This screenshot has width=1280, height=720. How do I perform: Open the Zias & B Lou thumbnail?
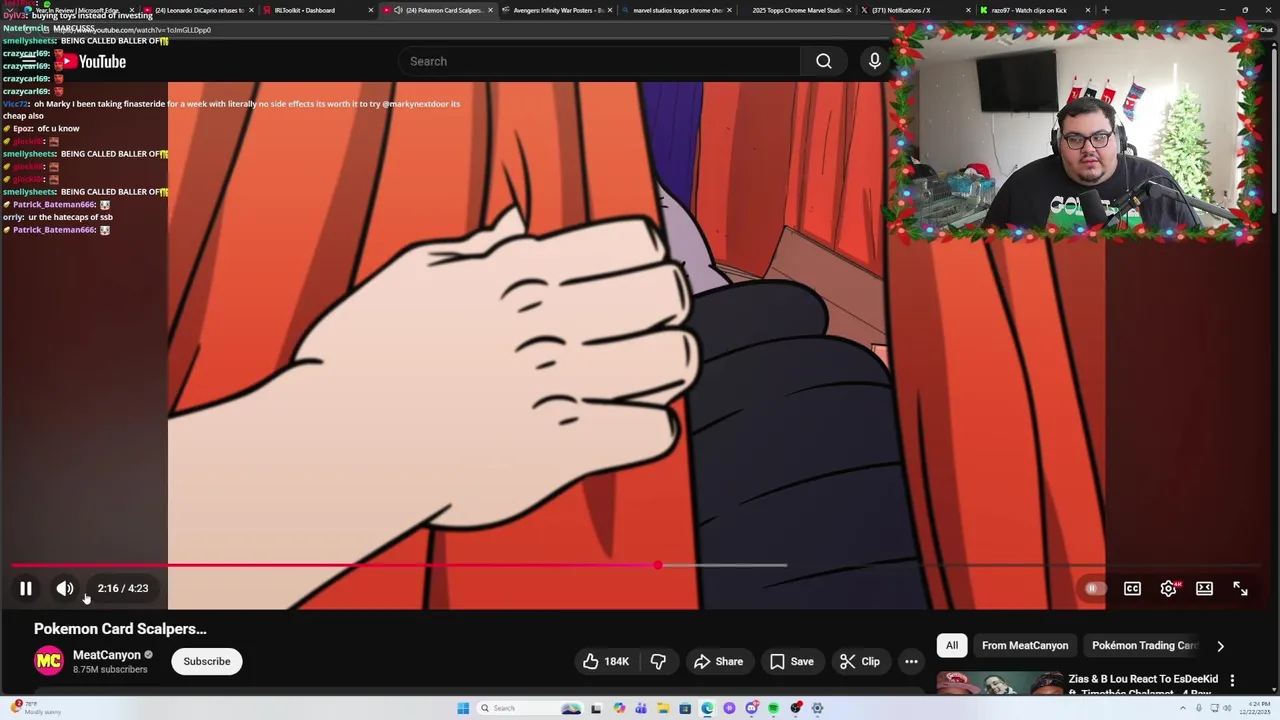(1000, 683)
